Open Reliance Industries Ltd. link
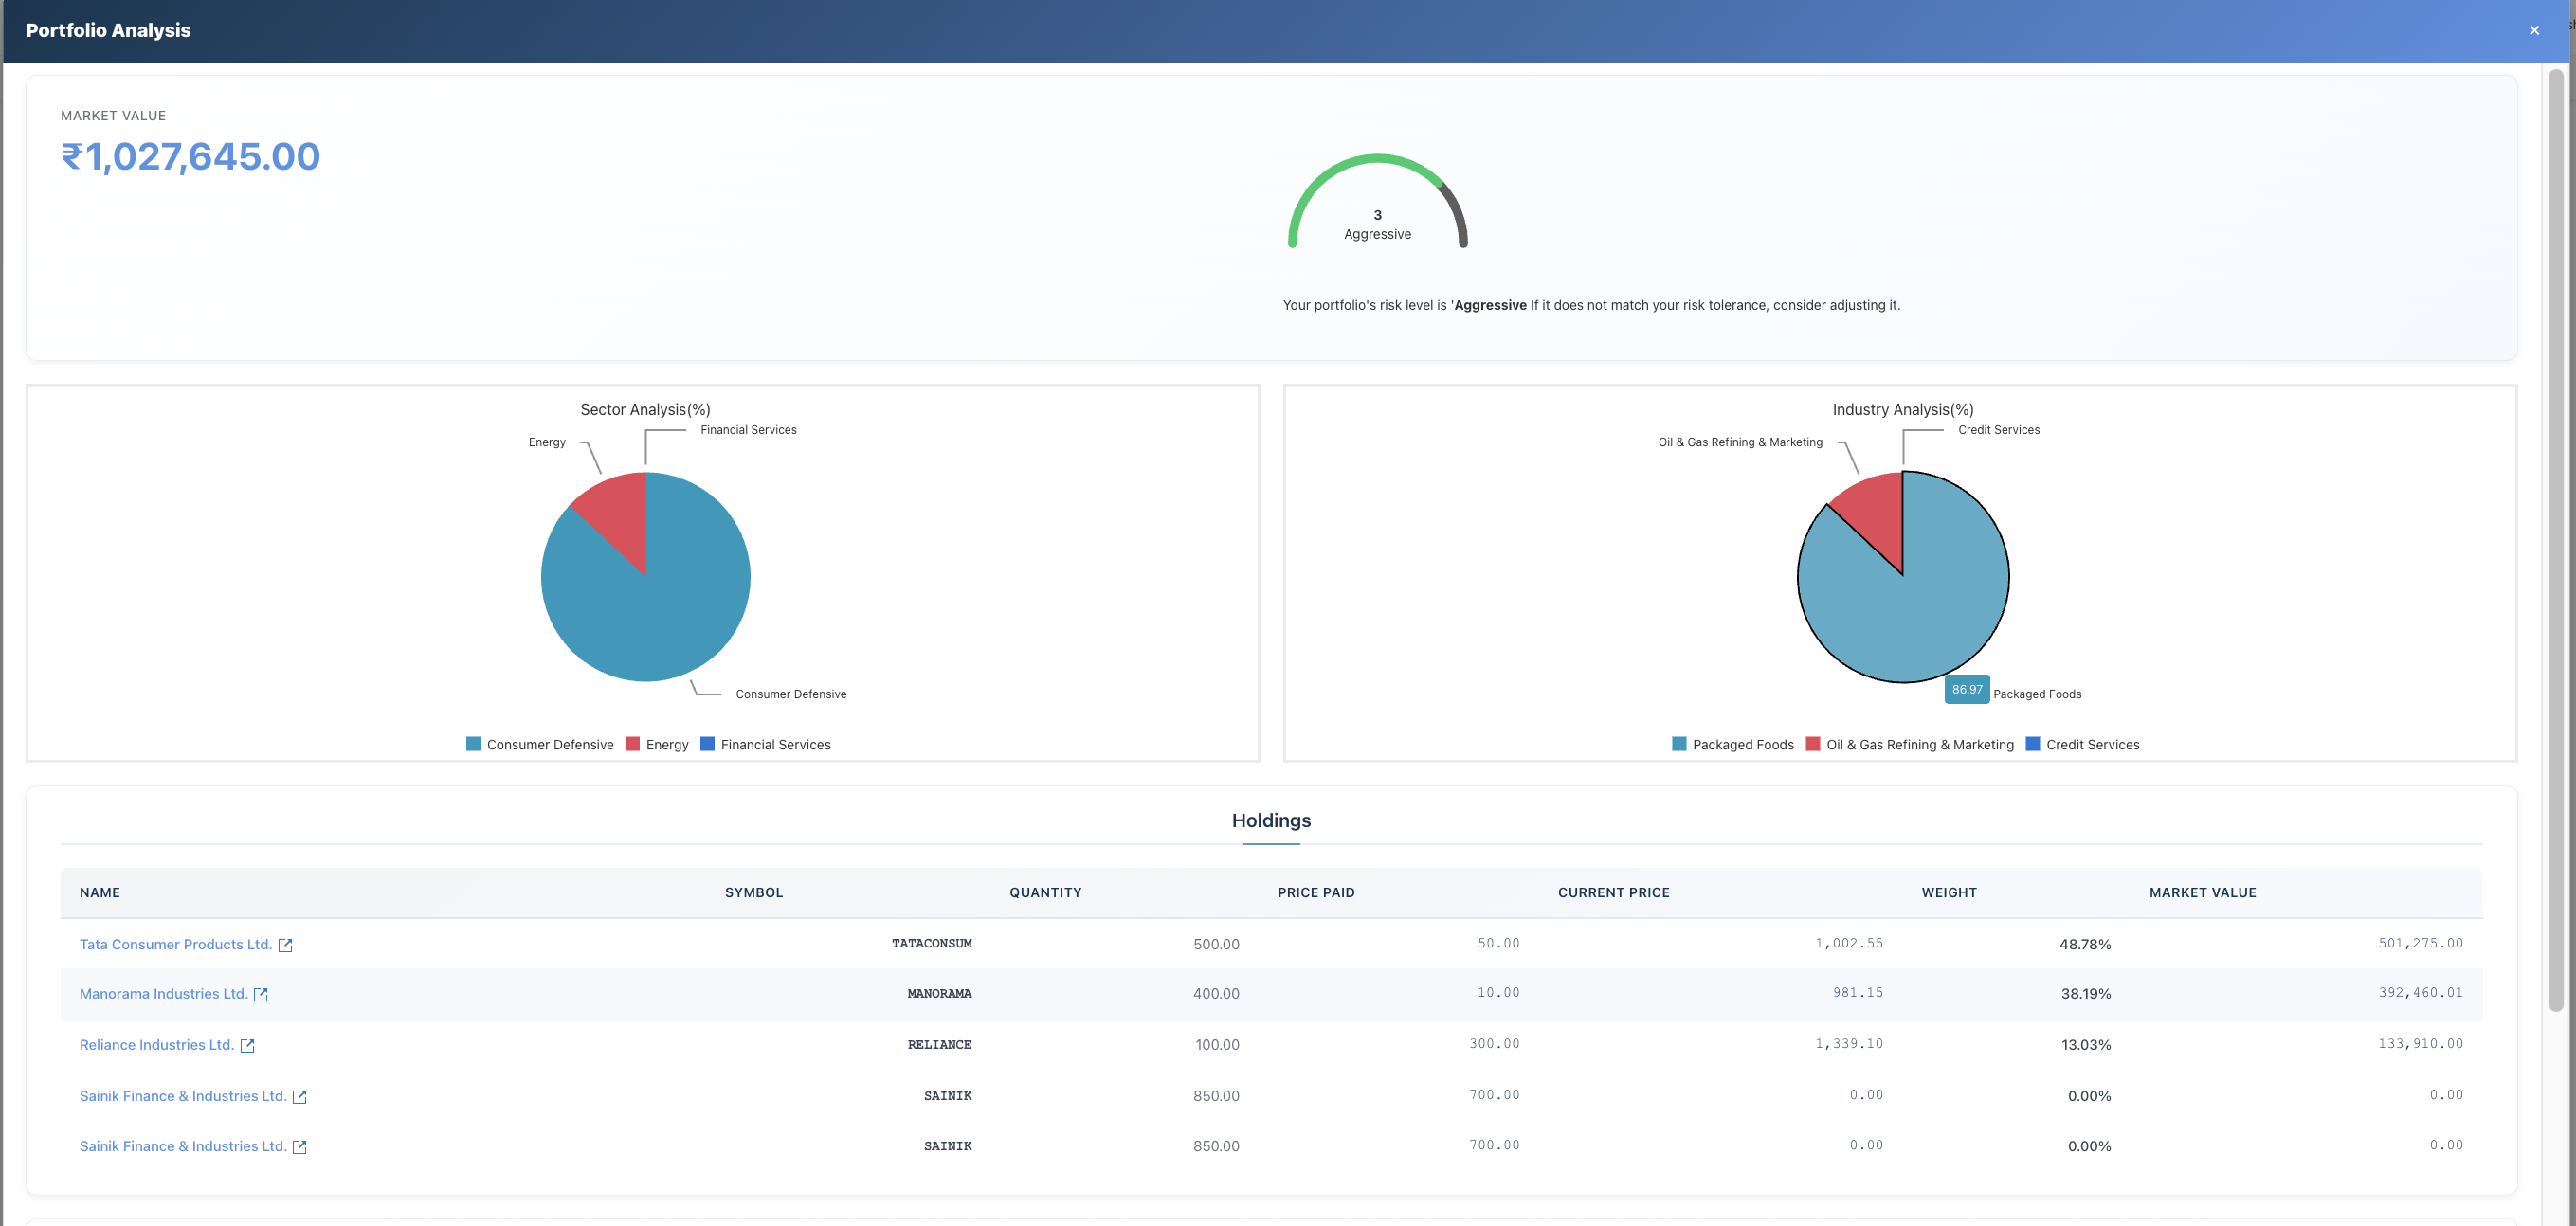The width and height of the screenshot is (2576, 1226). (x=157, y=1044)
